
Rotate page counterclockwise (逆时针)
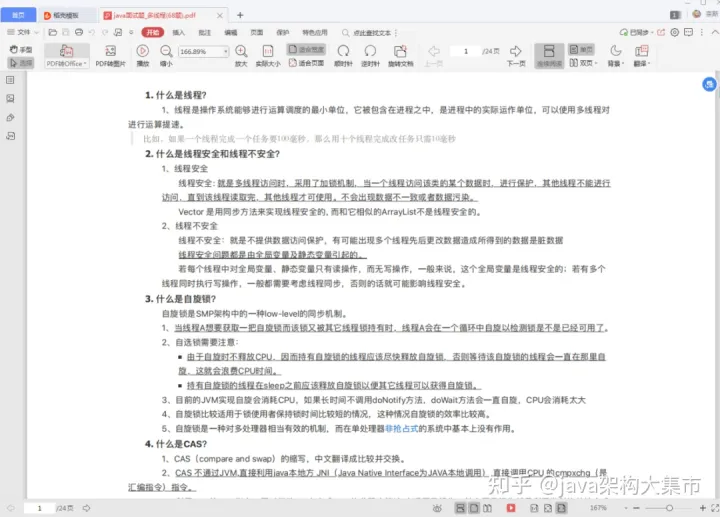point(370,56)
